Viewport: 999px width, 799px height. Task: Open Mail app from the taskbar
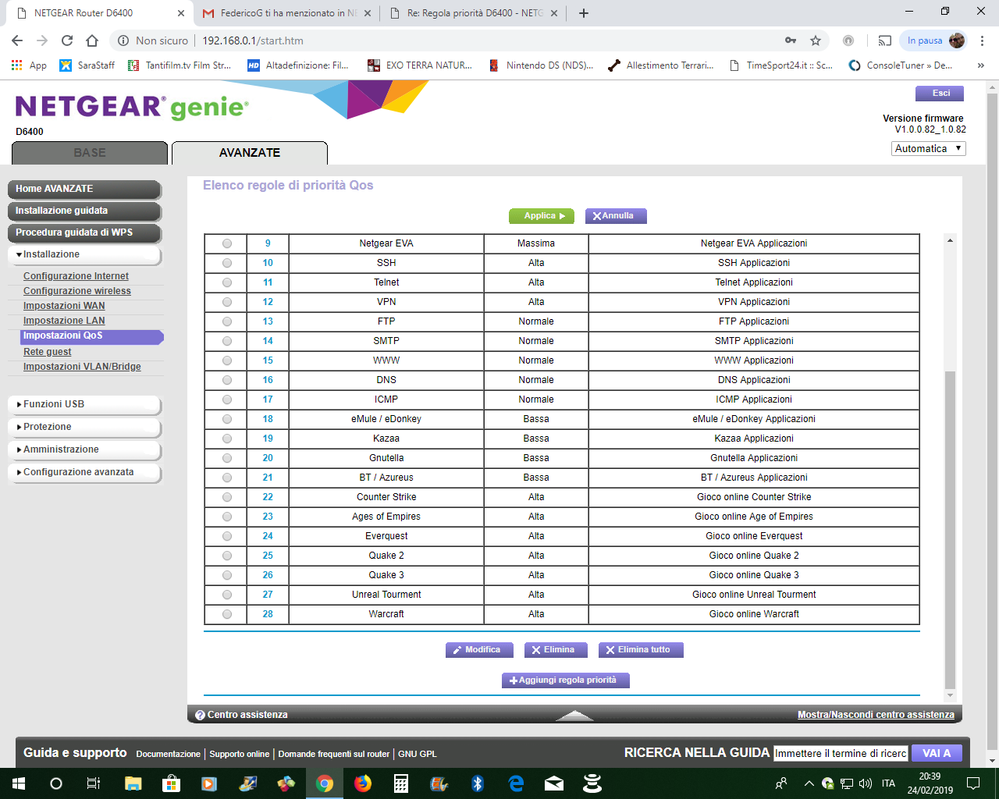pyautogui.click(x=554, y=784)
